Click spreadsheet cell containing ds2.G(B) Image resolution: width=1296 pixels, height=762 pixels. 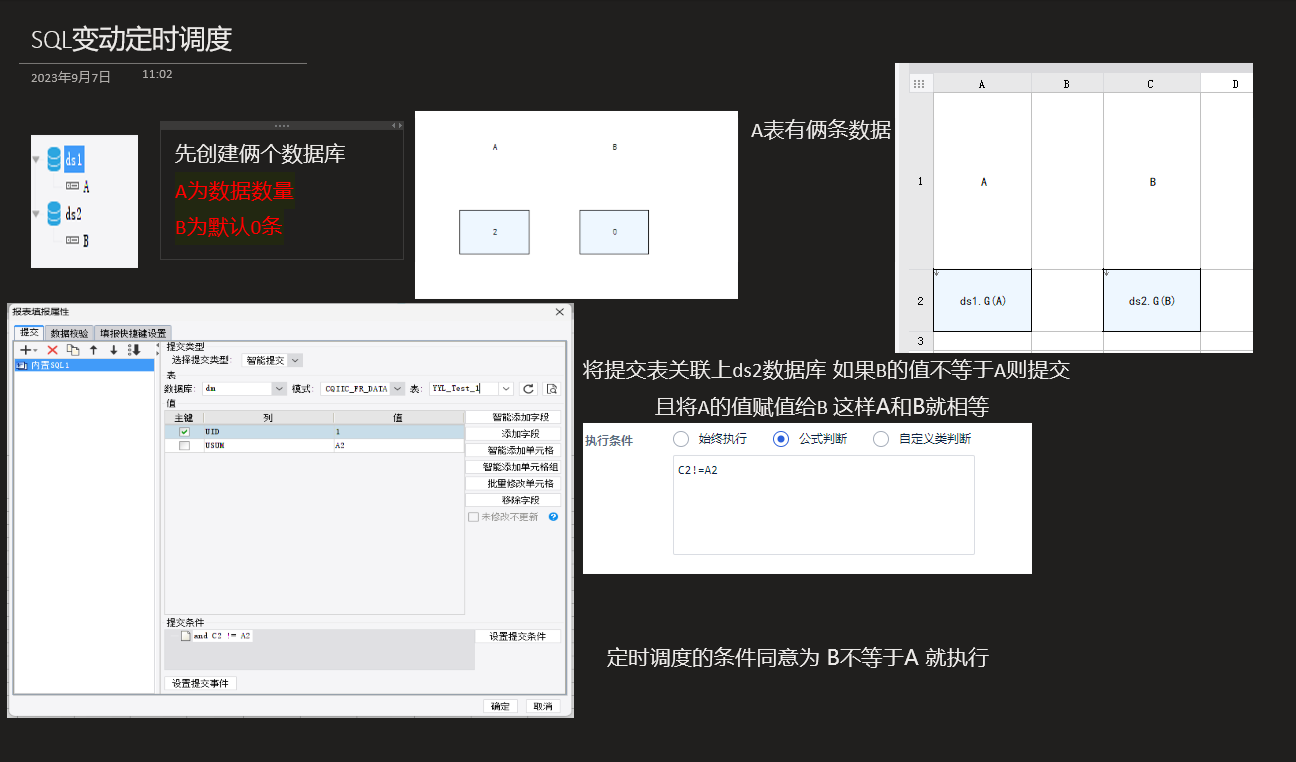pyautogui.click(x=1151, y=300)
